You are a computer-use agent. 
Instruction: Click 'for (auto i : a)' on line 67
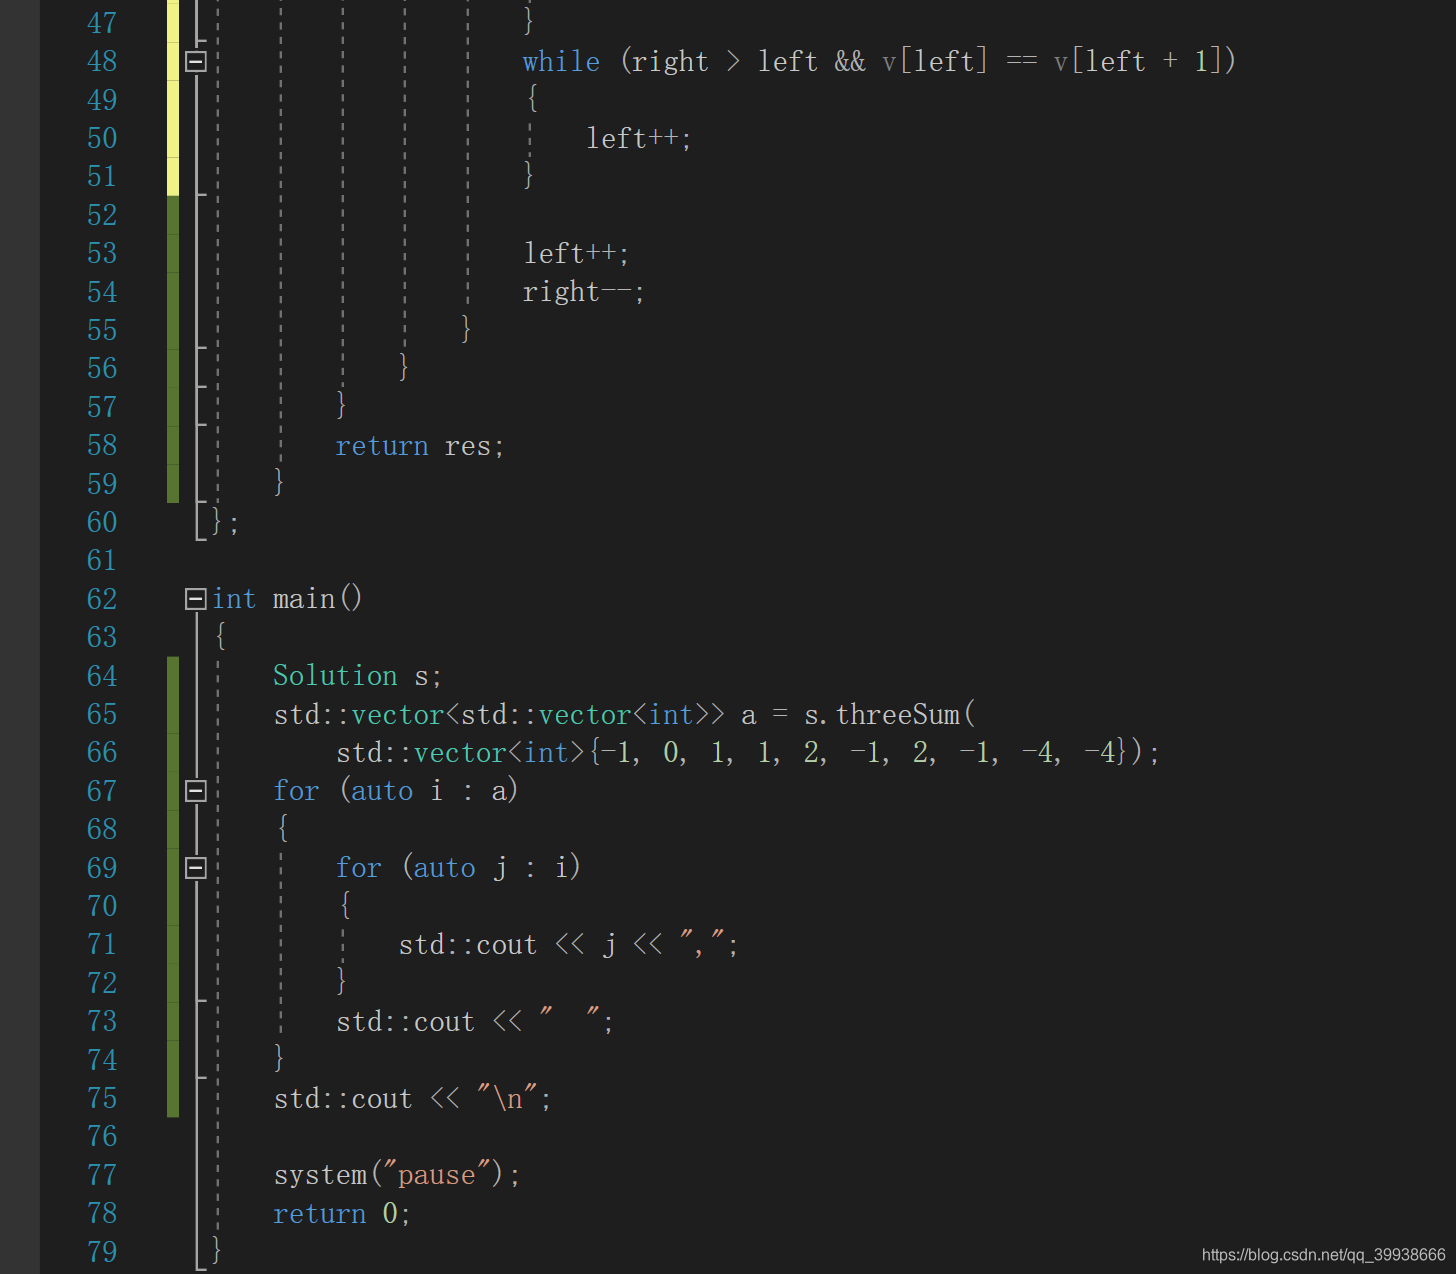pyautogui.click(x=396, y=791)
